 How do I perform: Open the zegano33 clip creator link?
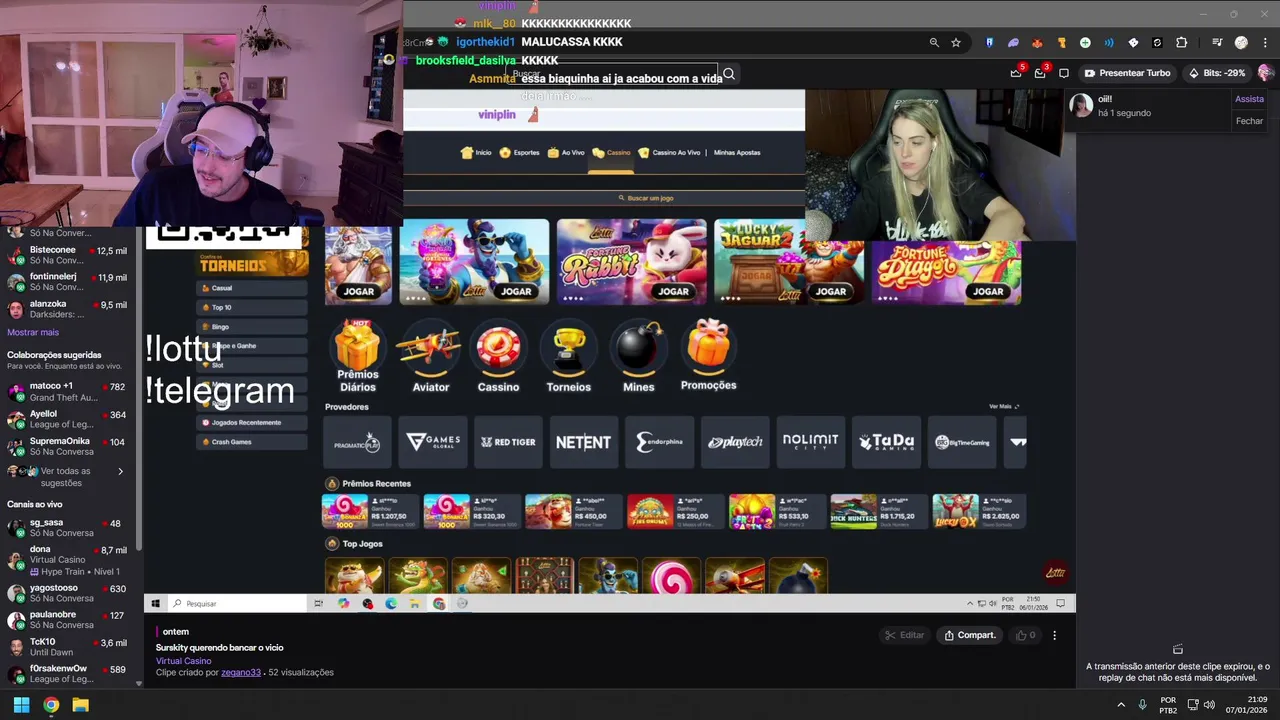[241, 673]
